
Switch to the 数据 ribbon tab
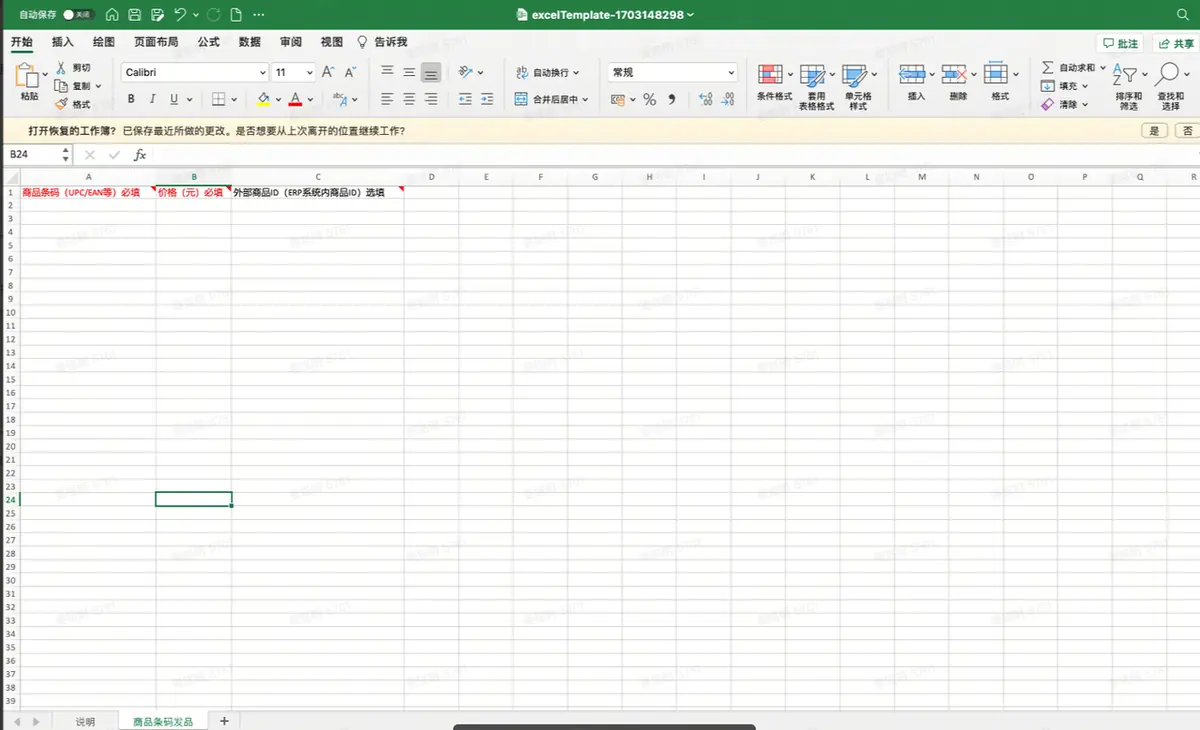pyautogui.click(x=250, y=42)
